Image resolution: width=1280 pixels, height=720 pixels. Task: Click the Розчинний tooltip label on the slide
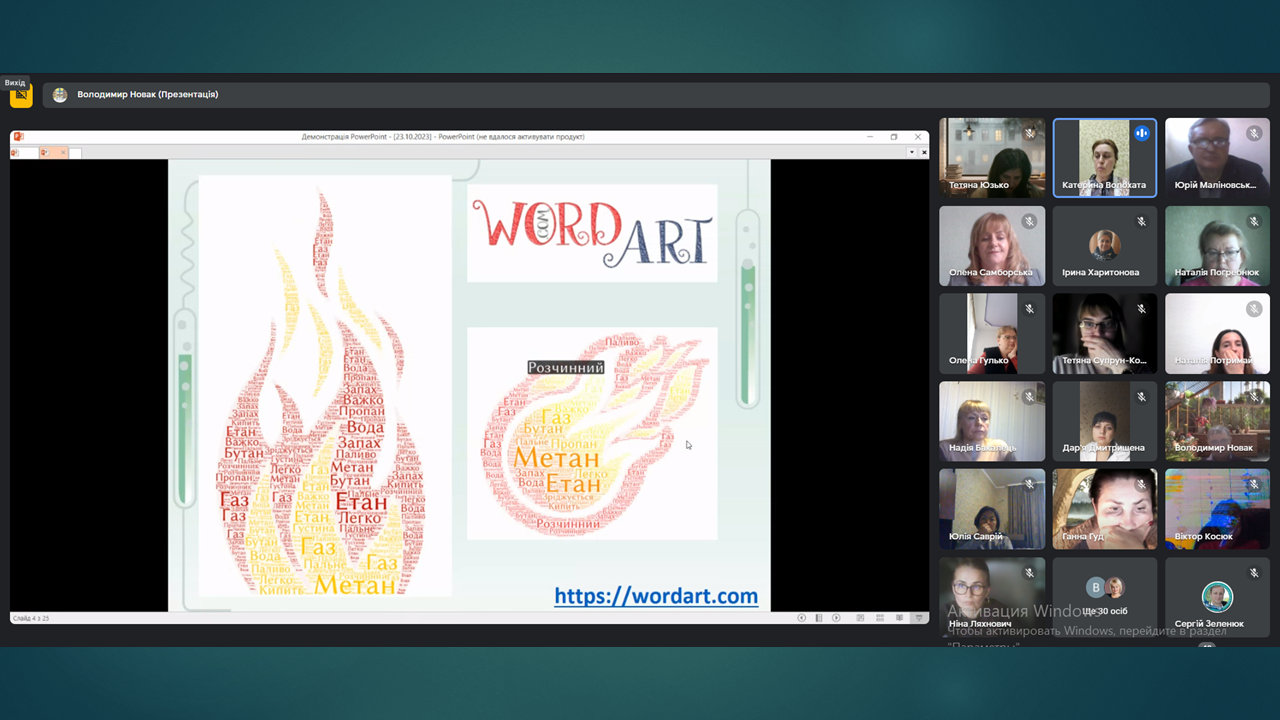coord(566,367)
